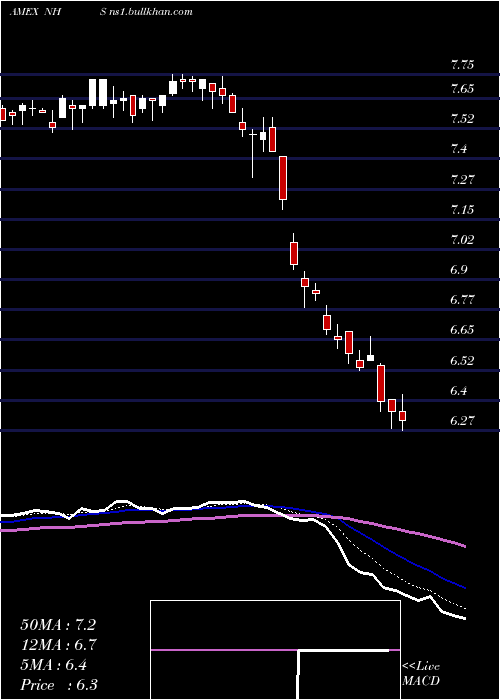The width and height of the screenshot is (500, 700).
Task: Click the thick white 5MA line at its right end
Action: click(463, 618)
